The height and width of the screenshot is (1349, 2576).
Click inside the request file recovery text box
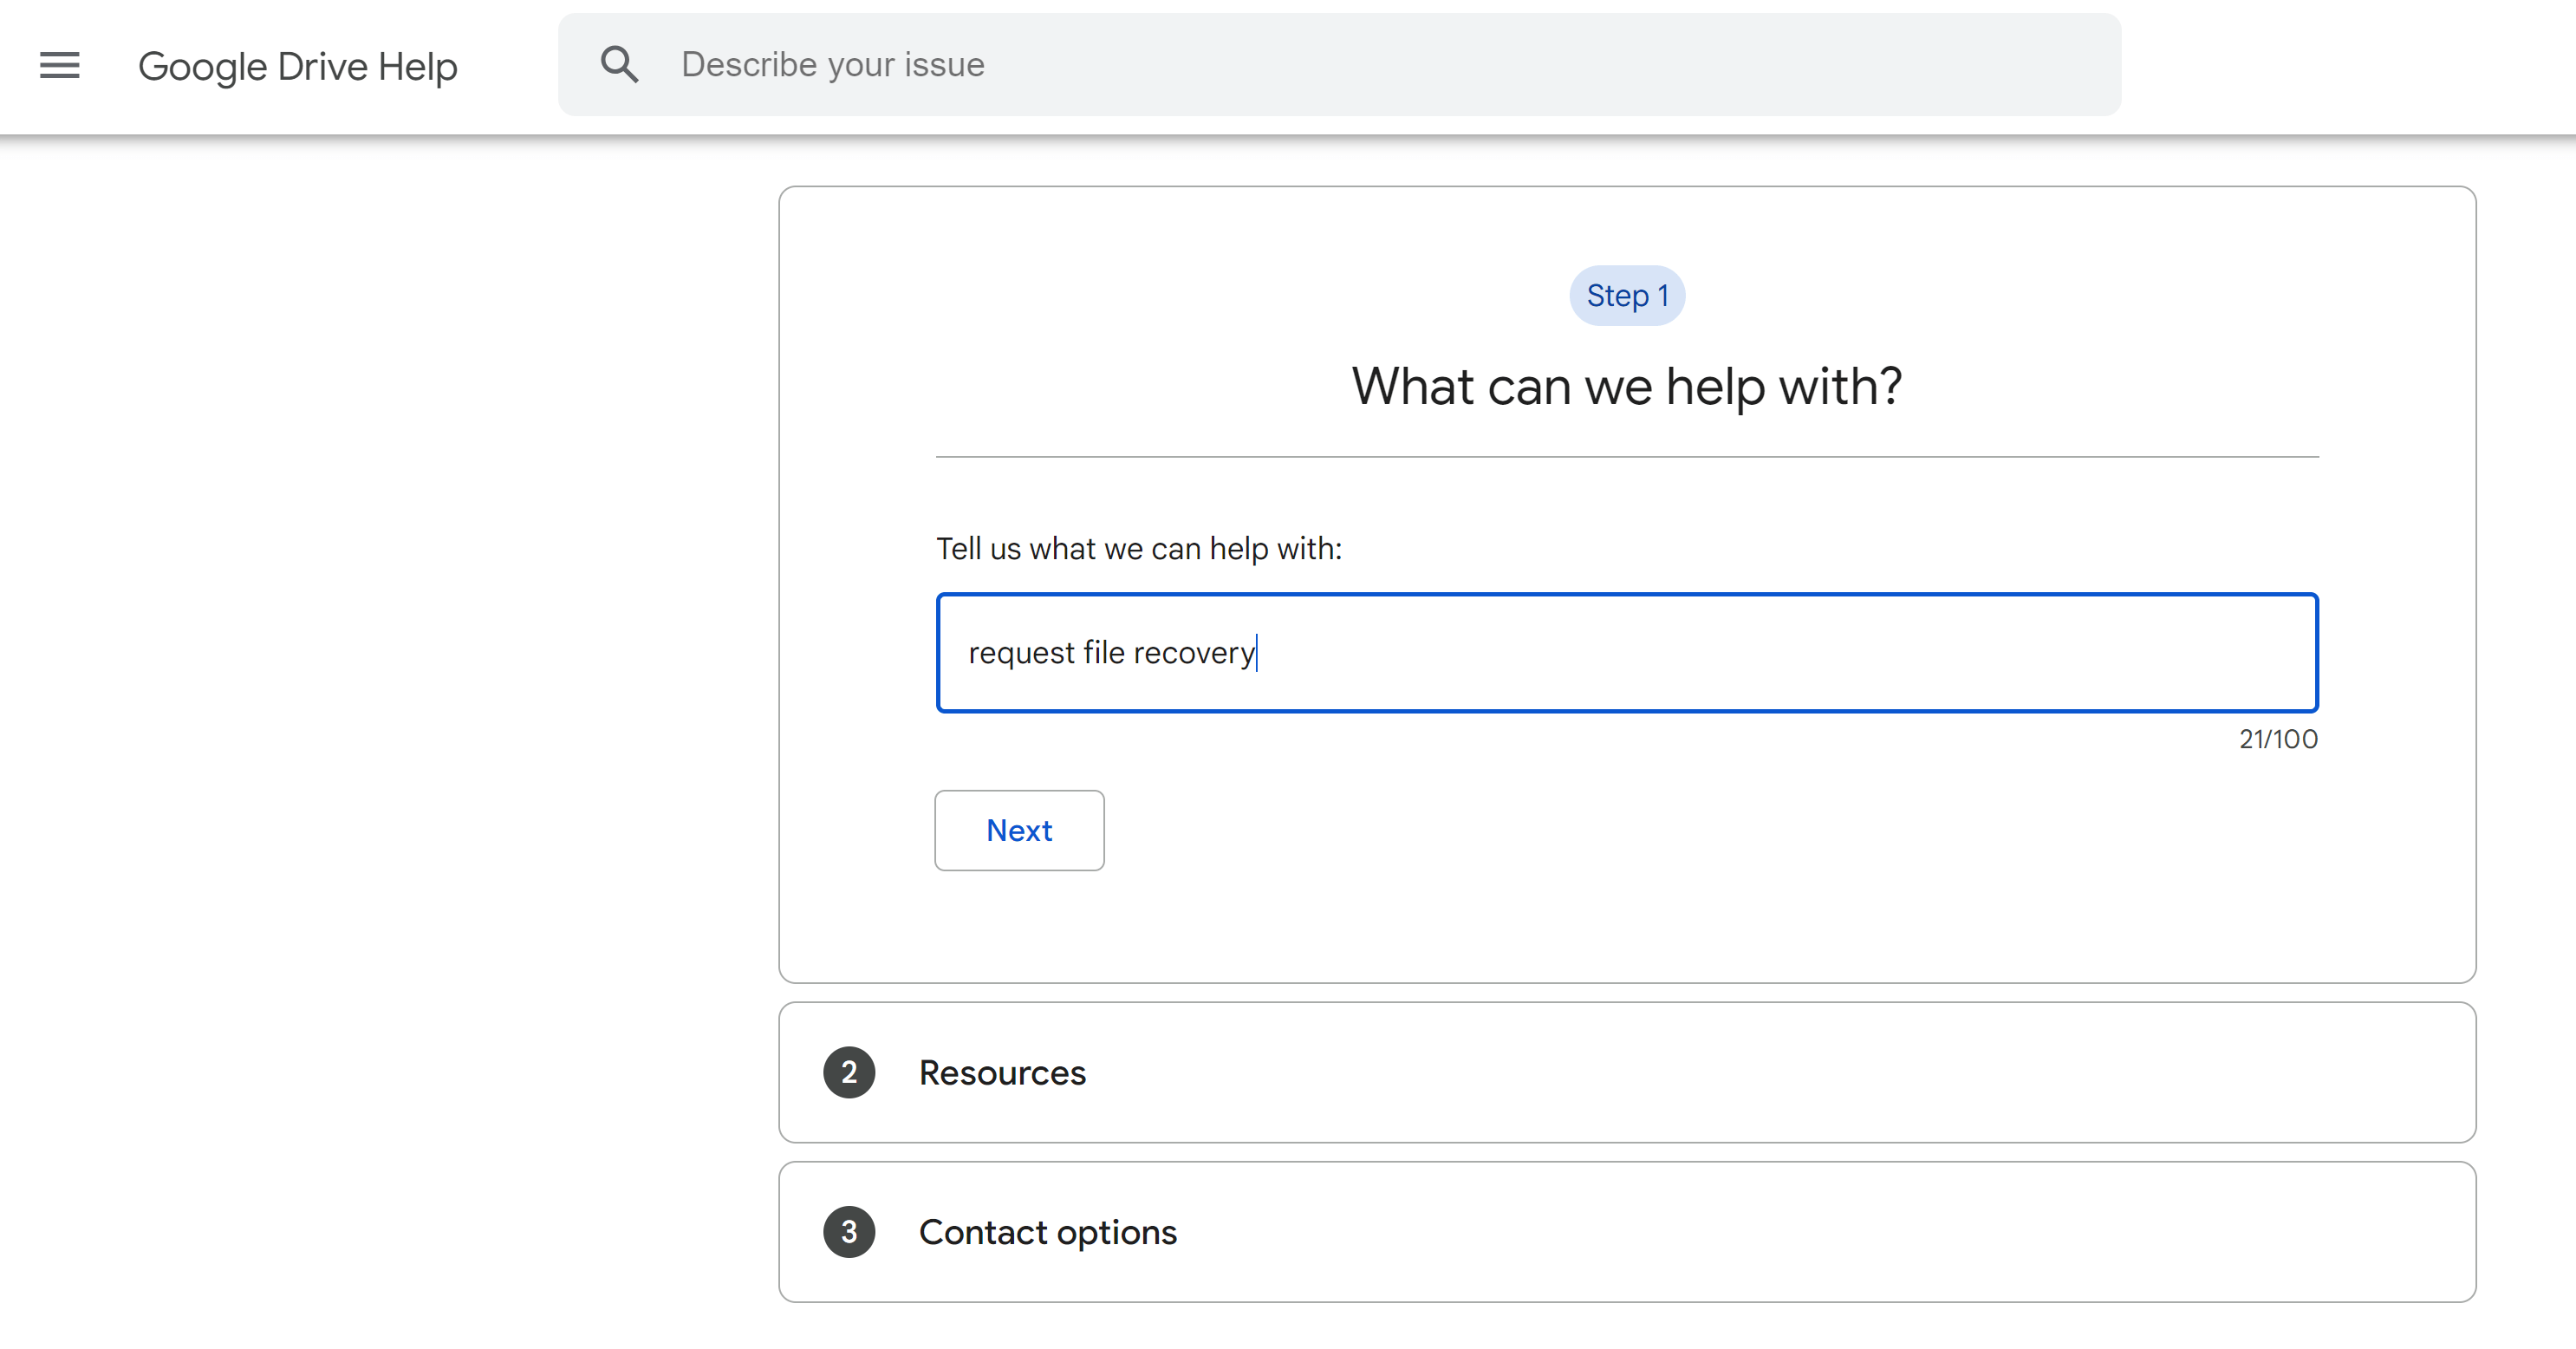coord(1625,652)
